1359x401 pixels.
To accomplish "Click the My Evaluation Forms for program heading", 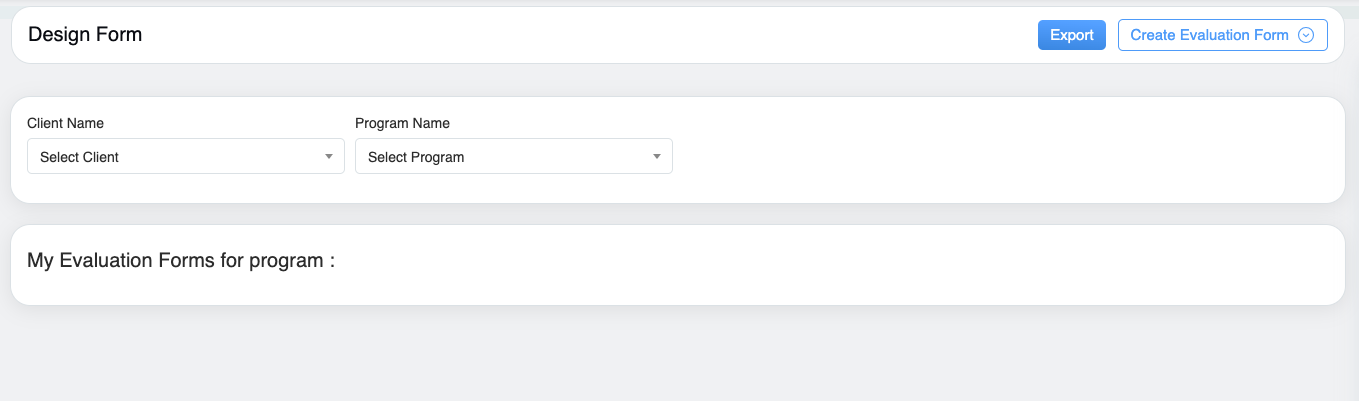I will [180, 261].
